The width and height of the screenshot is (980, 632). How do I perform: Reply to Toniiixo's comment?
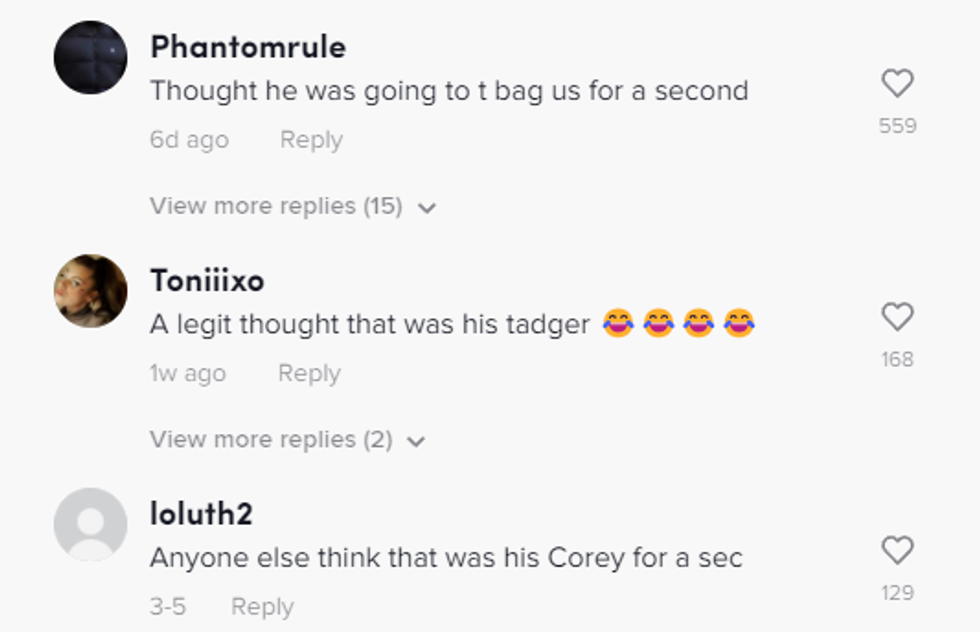tap(309, 373)
